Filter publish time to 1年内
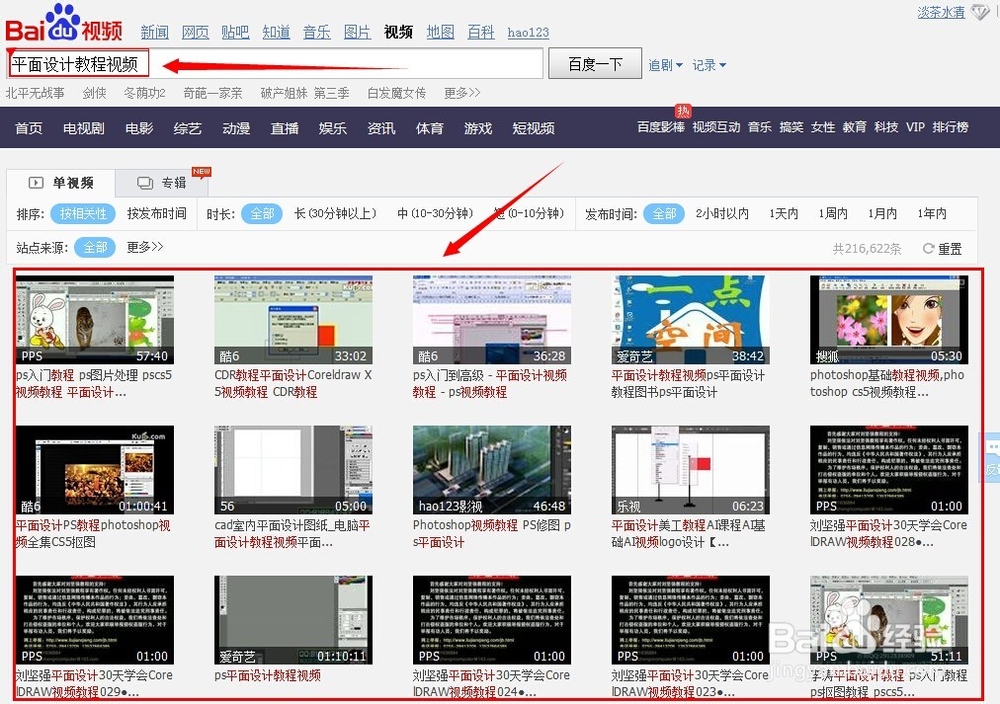1000x704 pixels. tap(932, 214)
